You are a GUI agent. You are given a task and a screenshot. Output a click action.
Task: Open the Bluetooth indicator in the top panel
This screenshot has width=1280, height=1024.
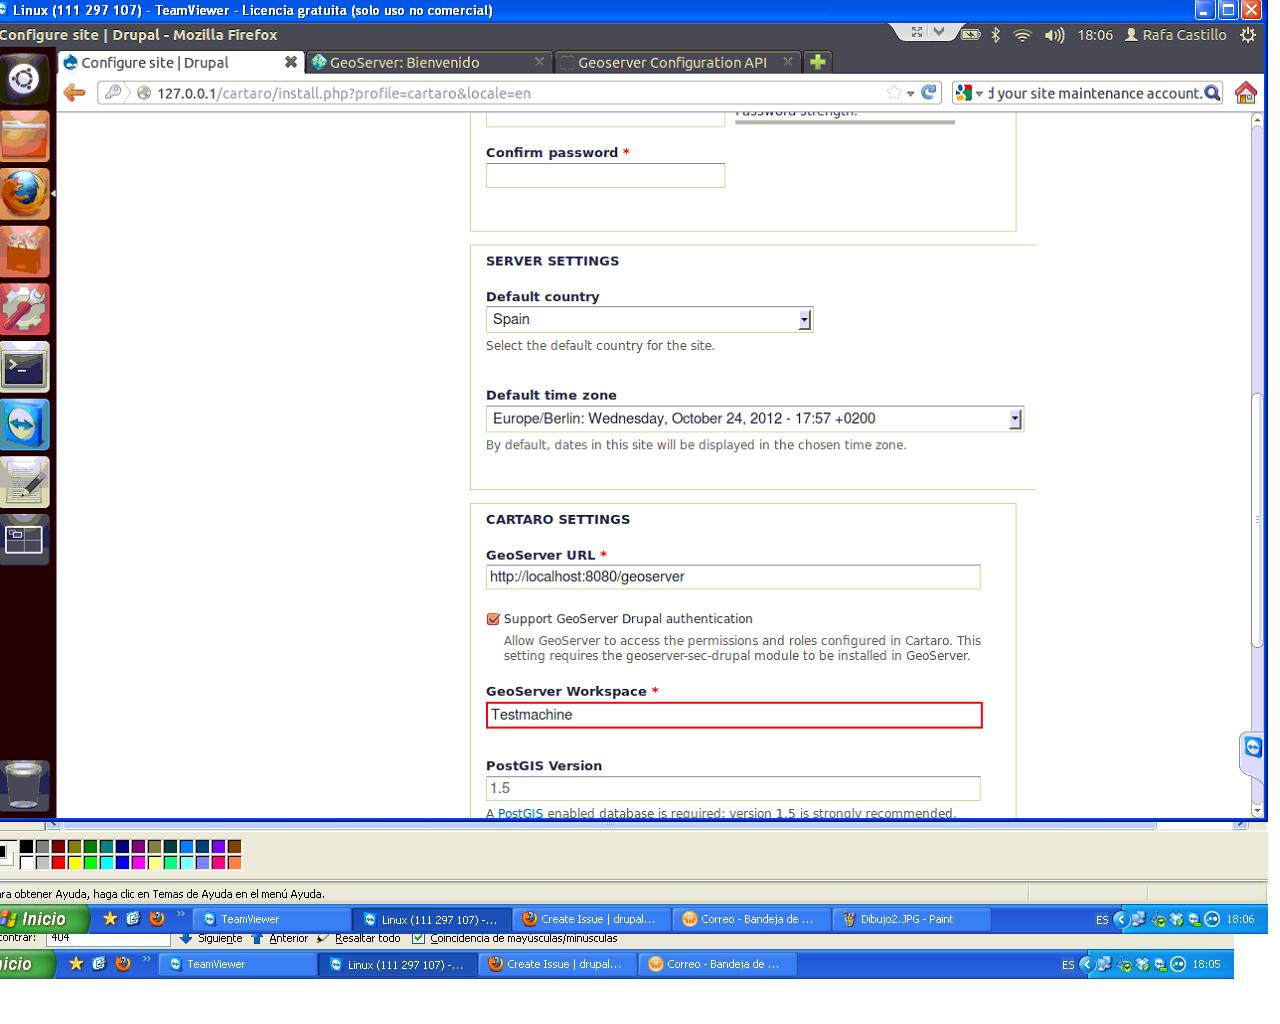point(995,35)
